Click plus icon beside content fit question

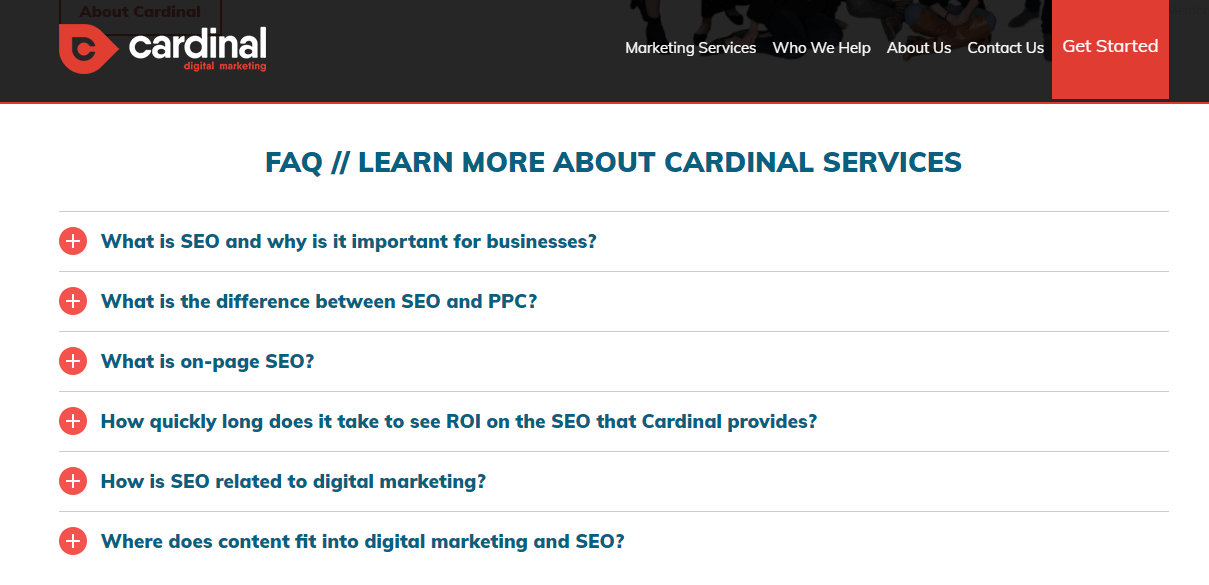tap(73, 541)
